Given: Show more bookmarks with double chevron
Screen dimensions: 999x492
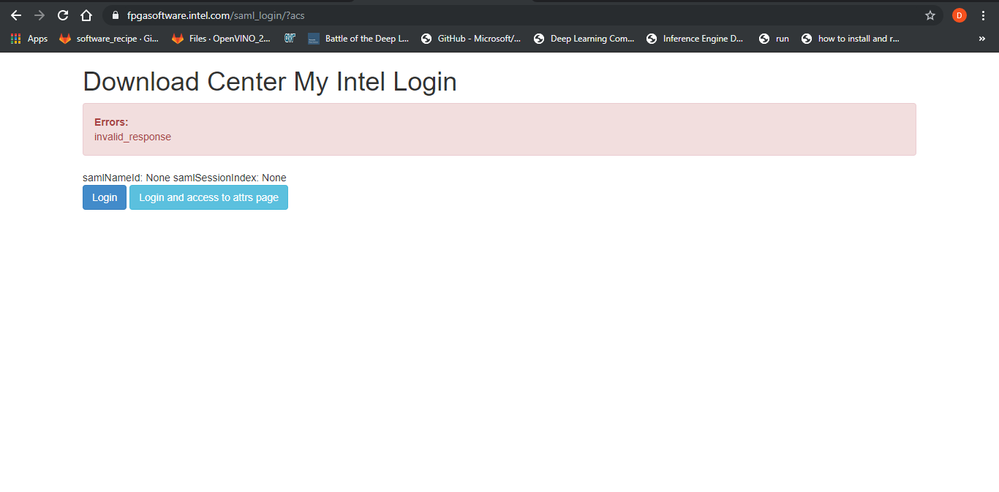Looking at the screenshot, I should coord(982,39).
